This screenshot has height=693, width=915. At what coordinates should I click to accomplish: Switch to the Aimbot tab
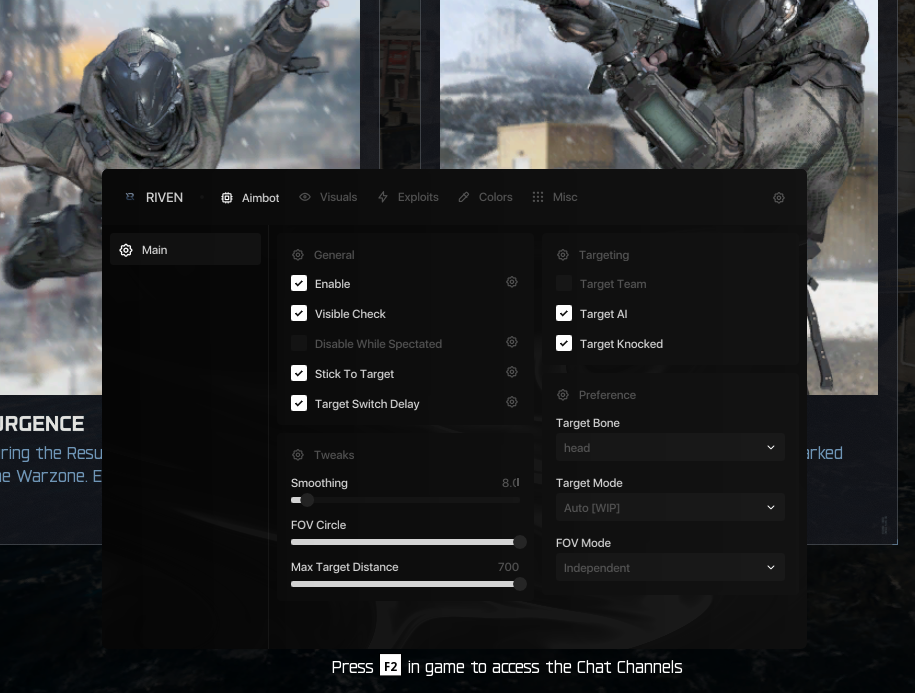click(x=250, y=198)
